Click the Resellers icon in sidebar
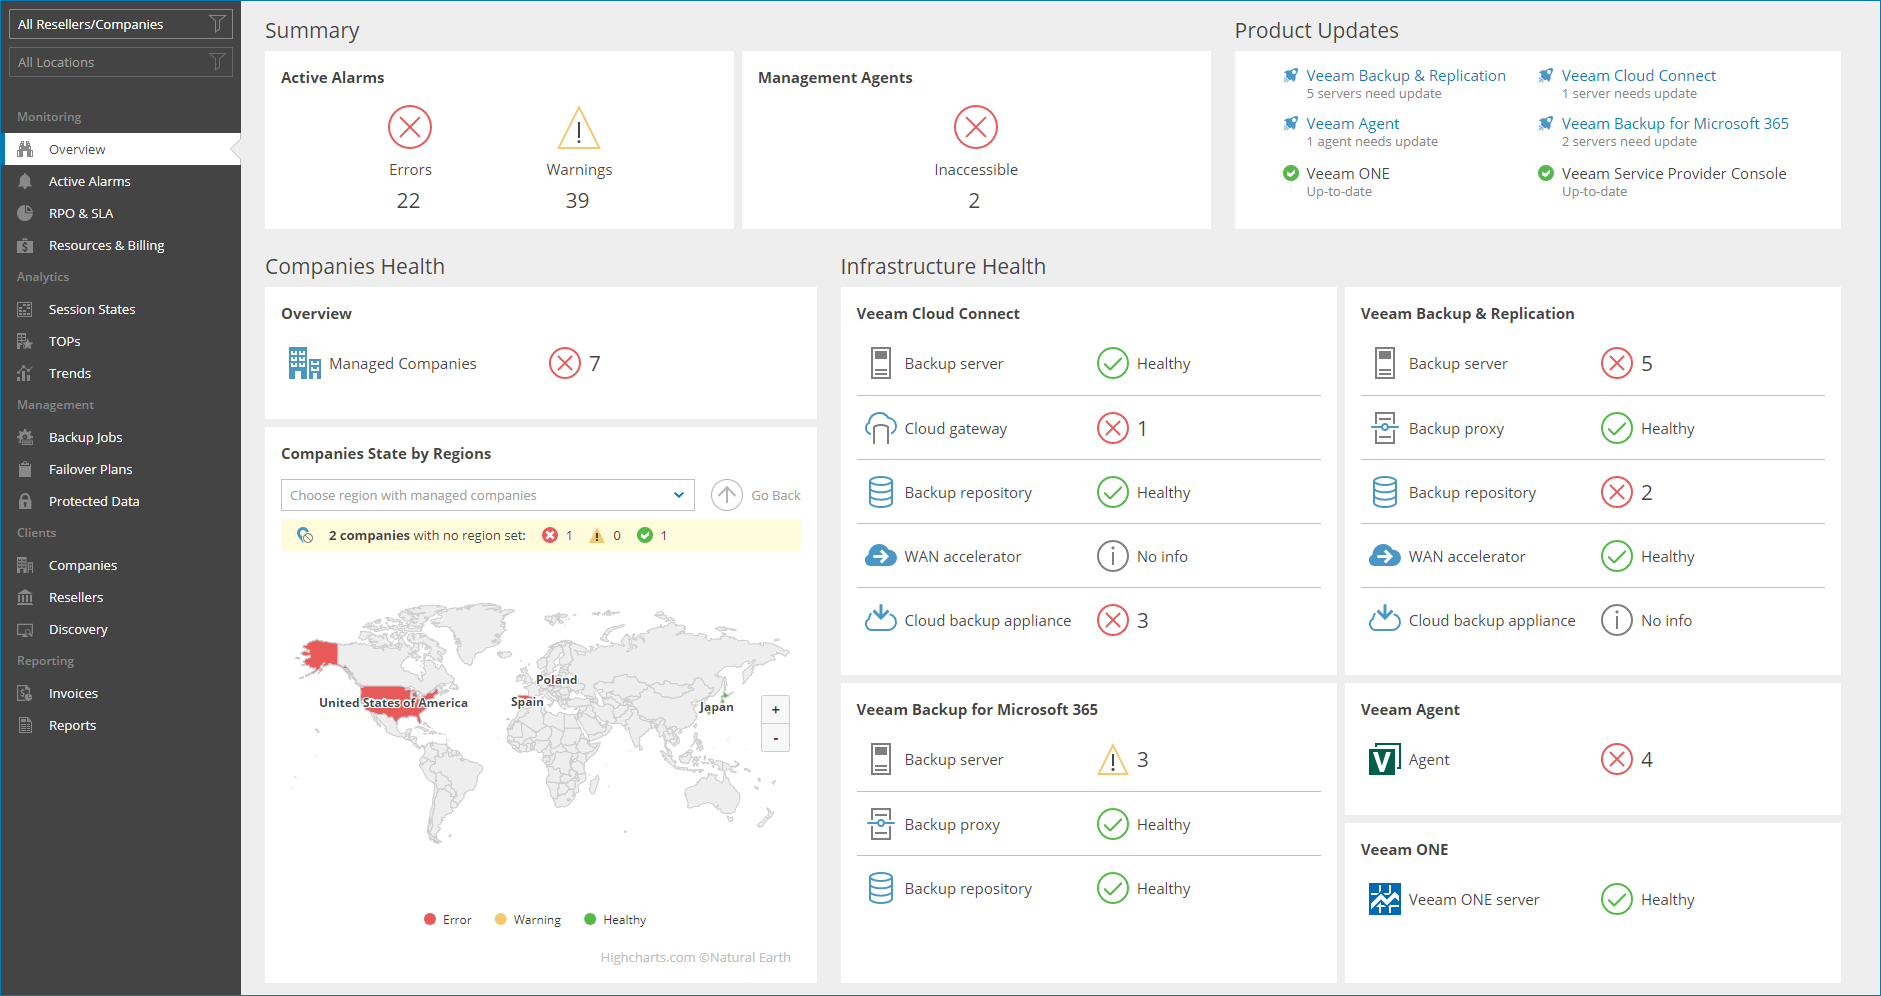1881x996 pixels. (x=25, y=597)
